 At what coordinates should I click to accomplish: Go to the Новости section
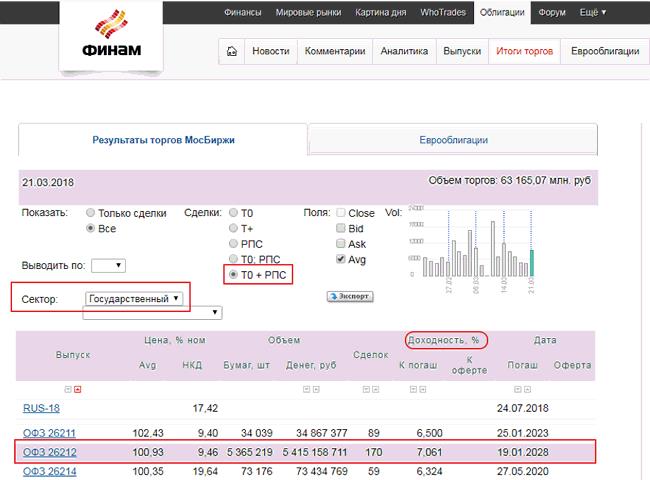pyautogui.click(x=271, y=51)
